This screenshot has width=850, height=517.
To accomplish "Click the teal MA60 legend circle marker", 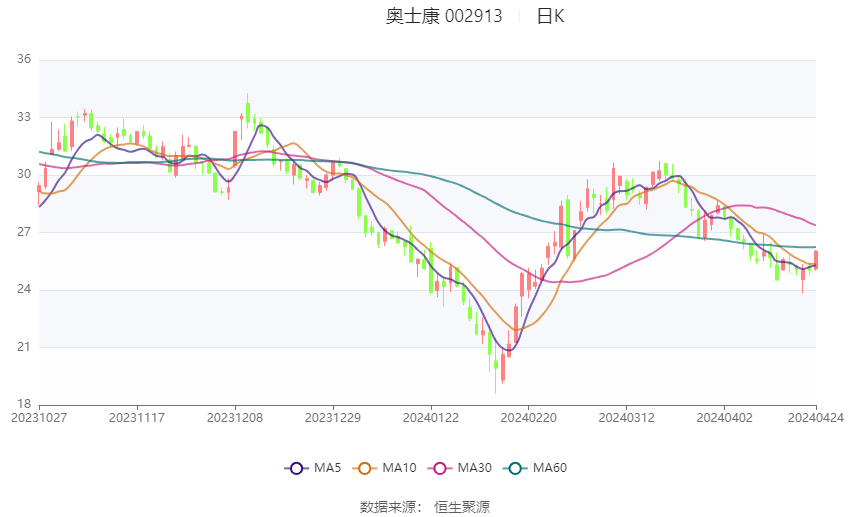I will (515, 468).
